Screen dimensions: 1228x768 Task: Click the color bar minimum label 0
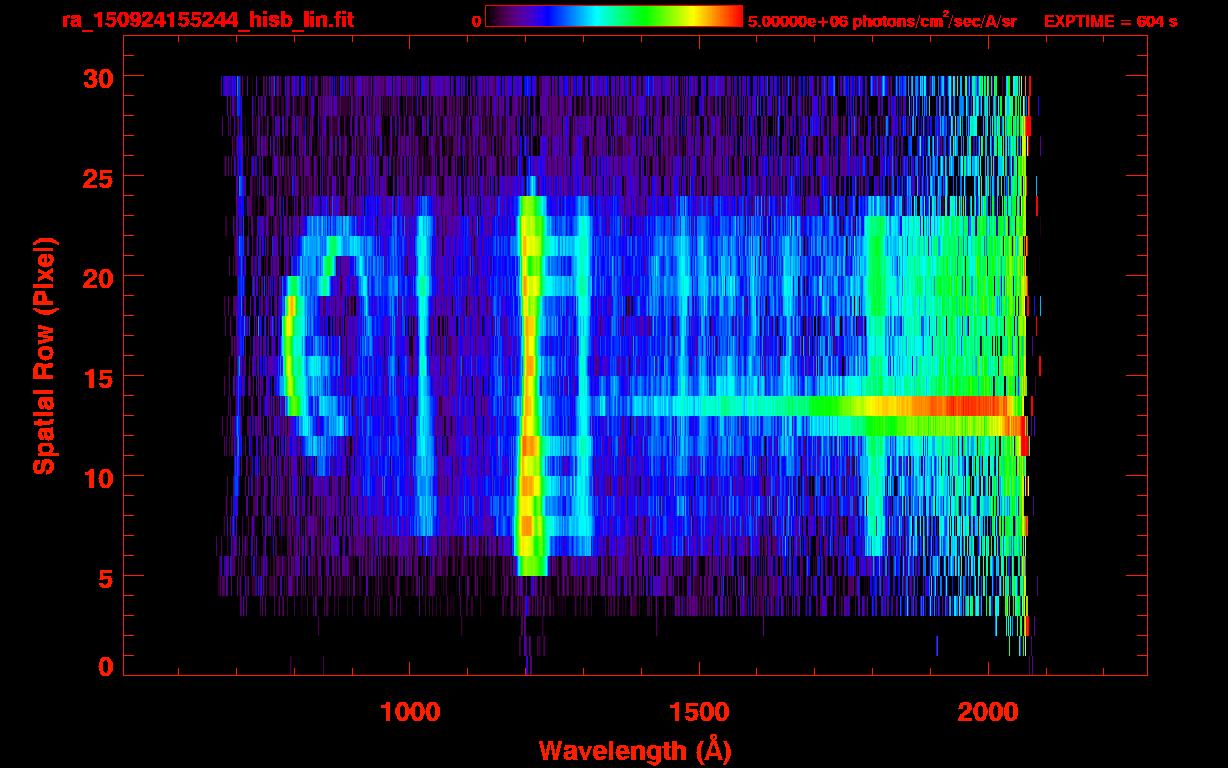[x=476, y=21]
